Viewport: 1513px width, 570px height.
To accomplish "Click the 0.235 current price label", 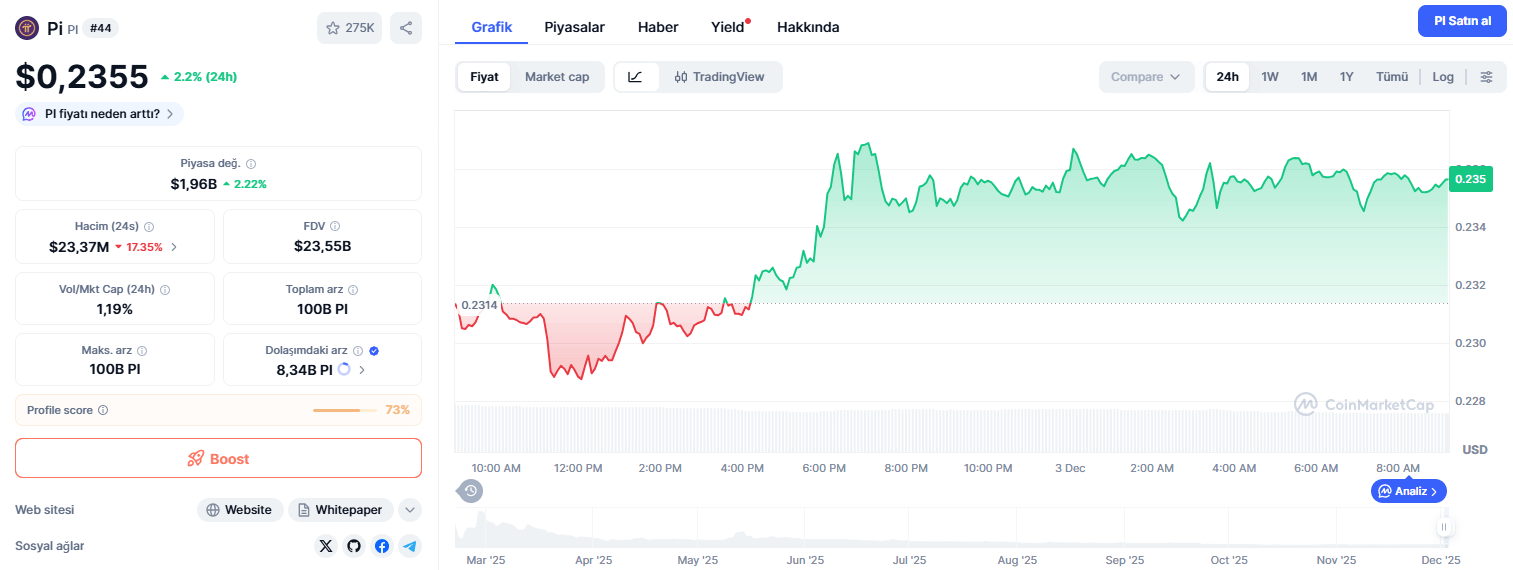I will [x=1470, y=179].
